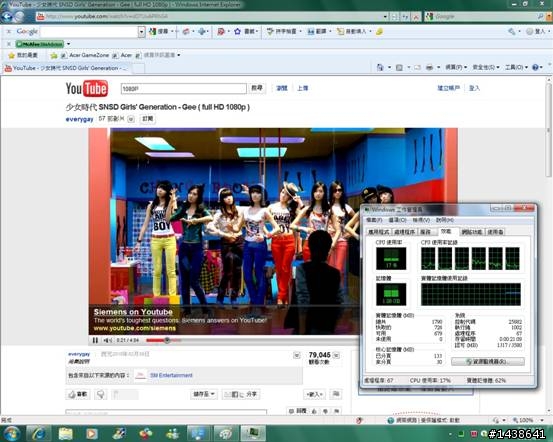553x442 pixels.
Task: Click the YouTube search button
Action: tap(257, 88)
